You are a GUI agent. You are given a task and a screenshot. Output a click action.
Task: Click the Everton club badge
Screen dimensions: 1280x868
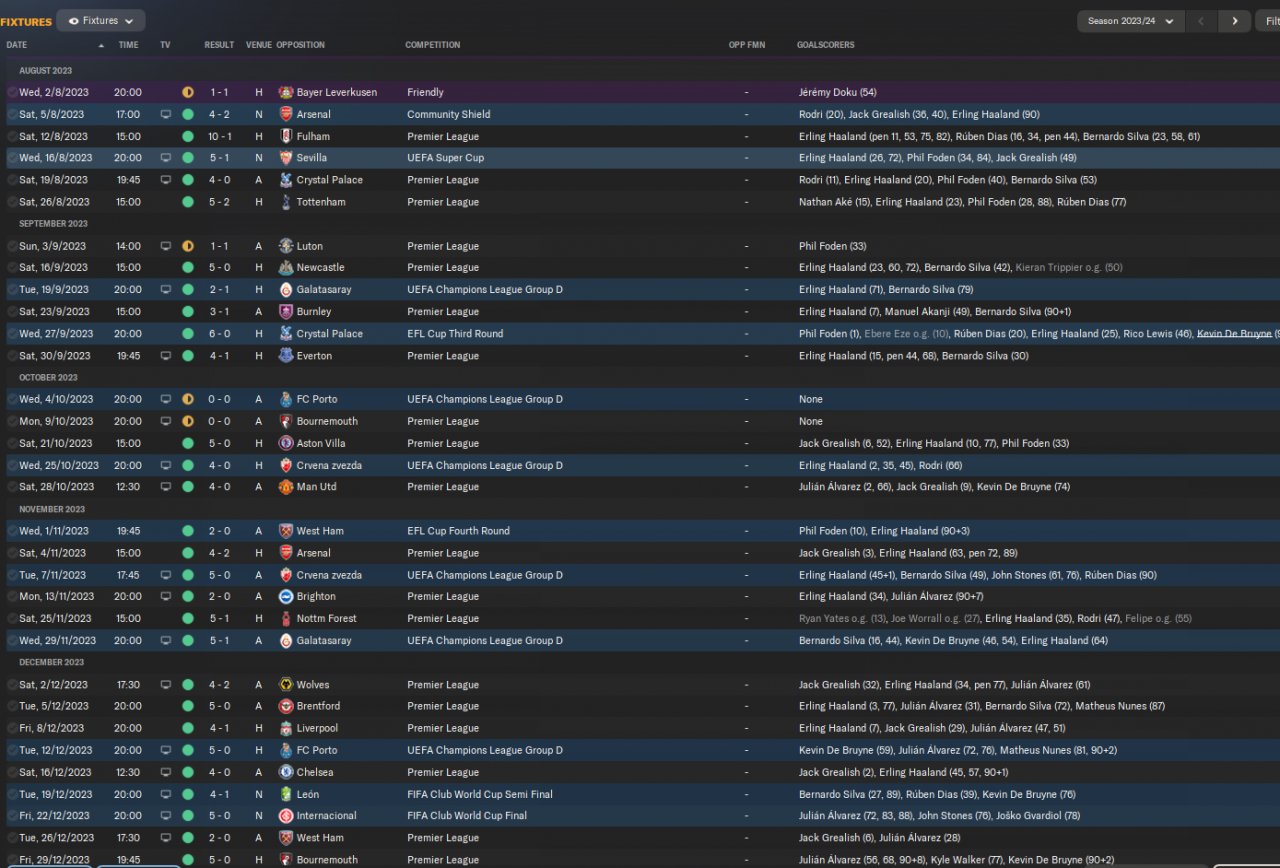point(286,356)
